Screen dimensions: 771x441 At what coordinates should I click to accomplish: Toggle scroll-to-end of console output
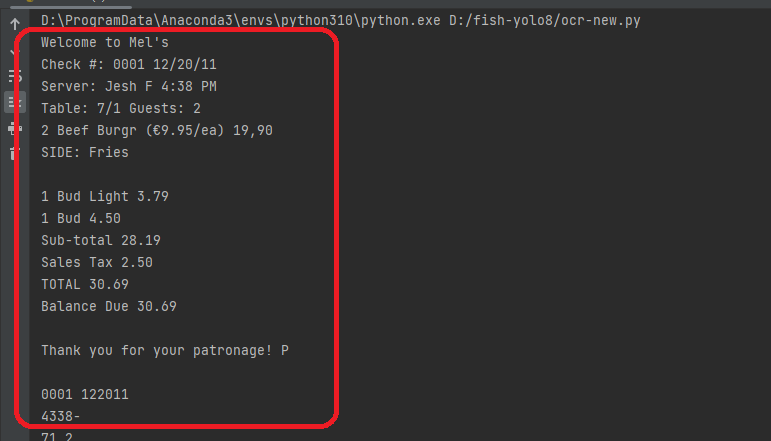[x=15, y=102]
